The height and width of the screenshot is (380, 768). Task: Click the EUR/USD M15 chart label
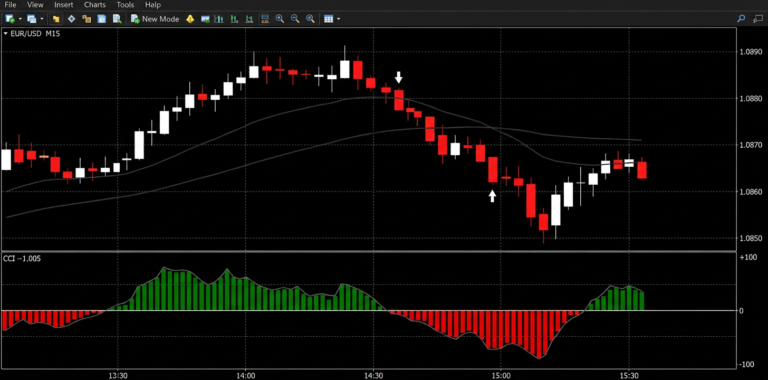[x=35, y=34]
